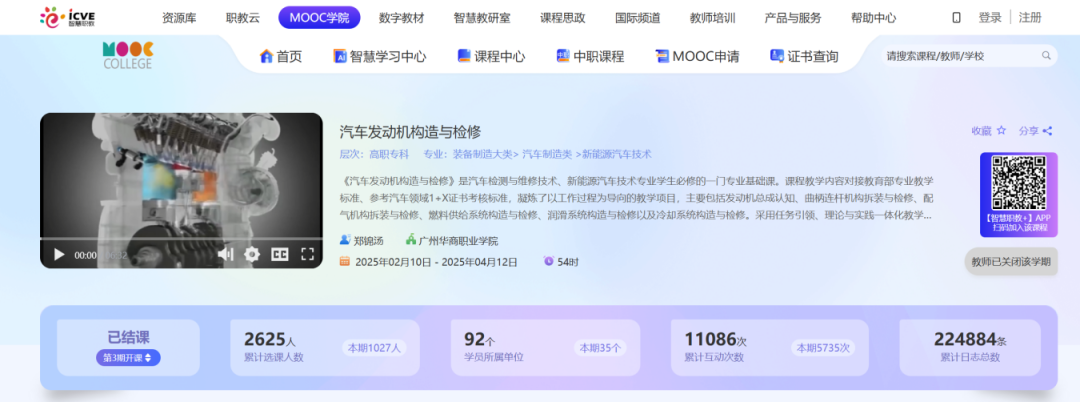Share the course via 分享 icon
The height and width of the screenshot is (402, 1080).
click(x=1035, y=131)
